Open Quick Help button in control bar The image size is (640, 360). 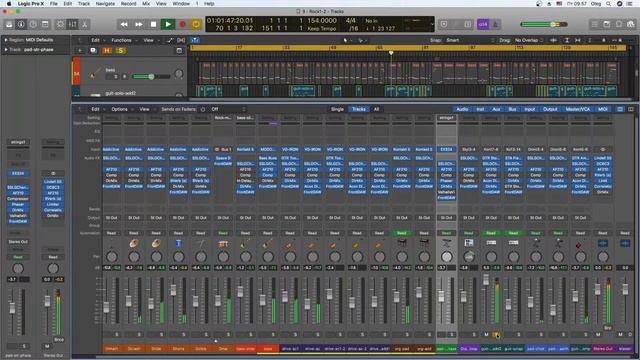(33, 24)
